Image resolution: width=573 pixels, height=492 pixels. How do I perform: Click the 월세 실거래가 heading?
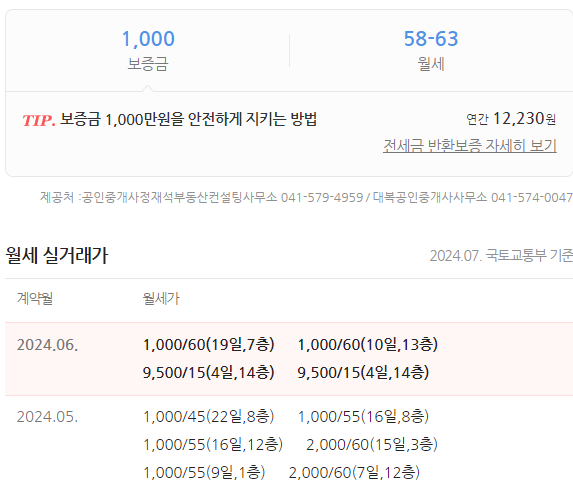pos(57,255)
